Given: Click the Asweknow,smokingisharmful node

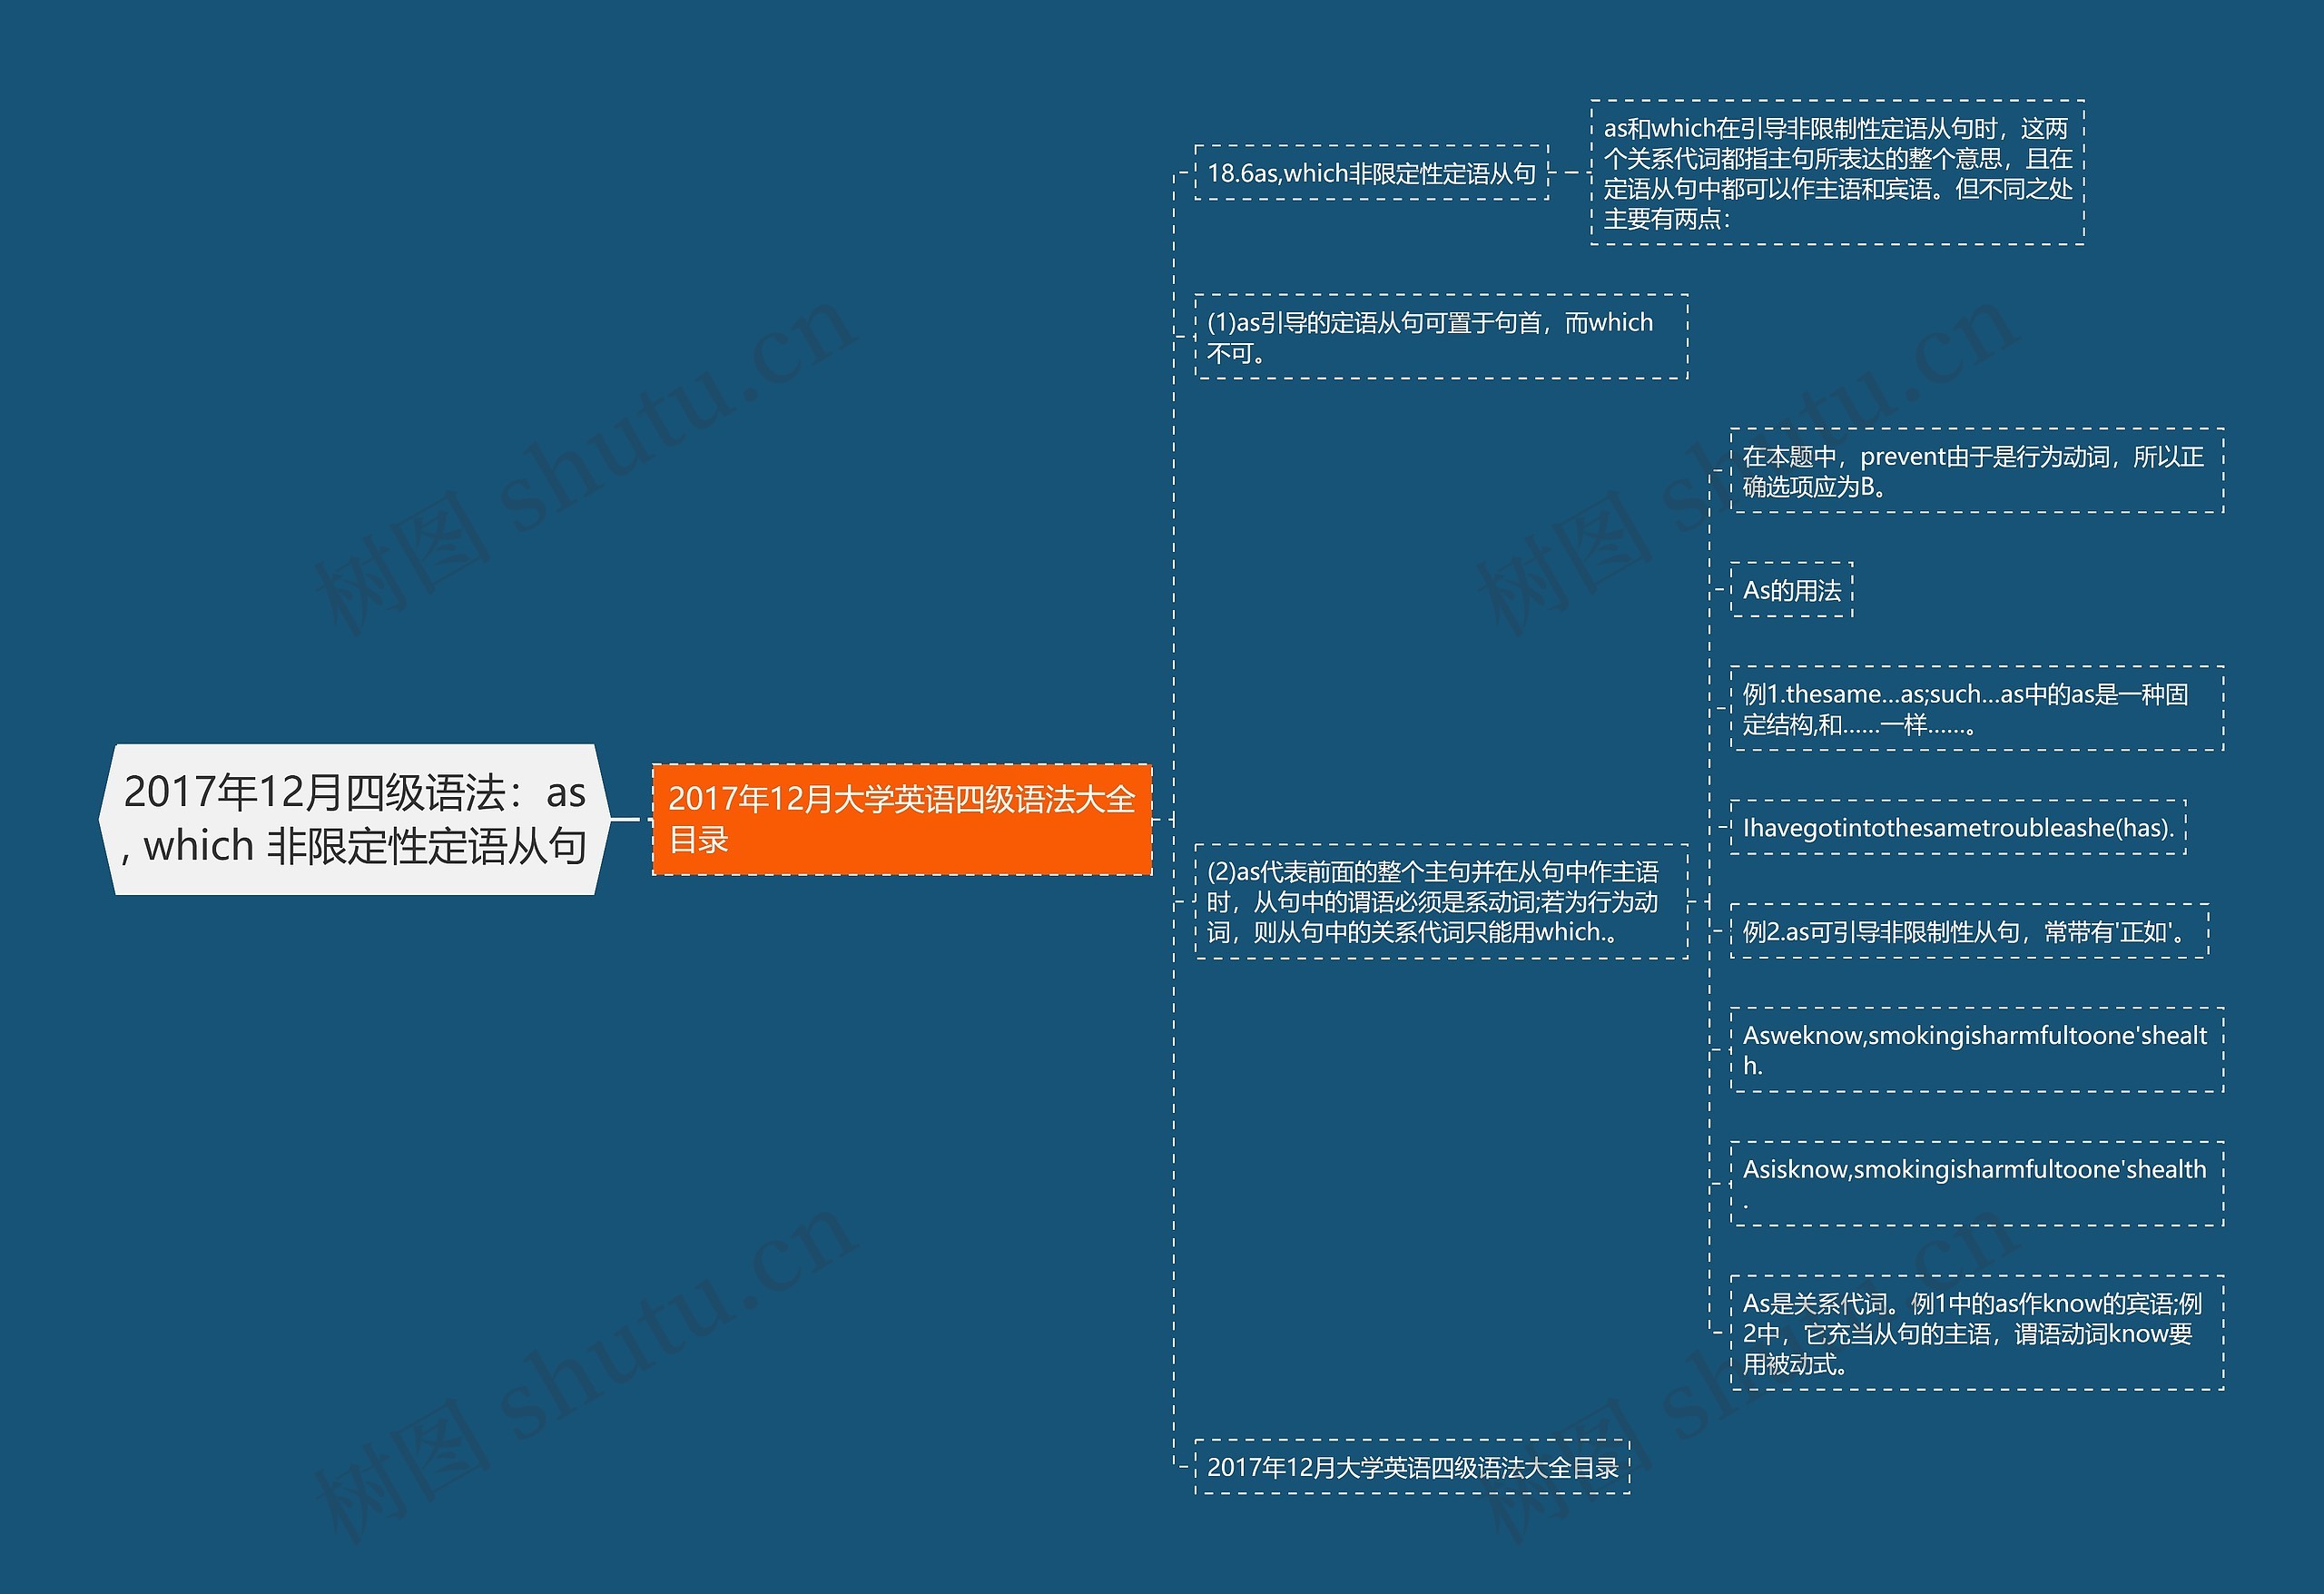Looking at the screenshot, I should (1976, 1050).
